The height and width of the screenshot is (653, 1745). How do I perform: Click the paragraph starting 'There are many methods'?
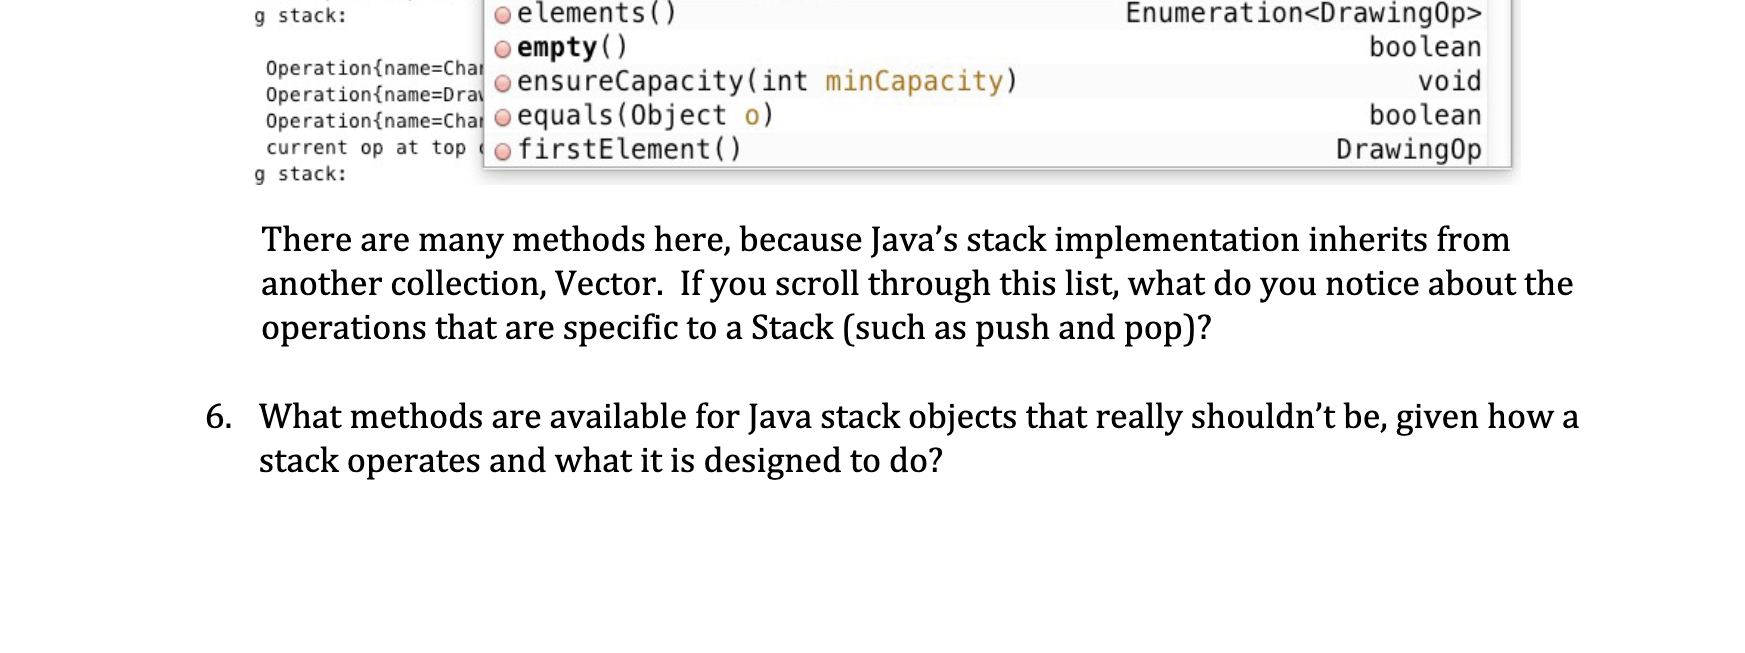917,283
